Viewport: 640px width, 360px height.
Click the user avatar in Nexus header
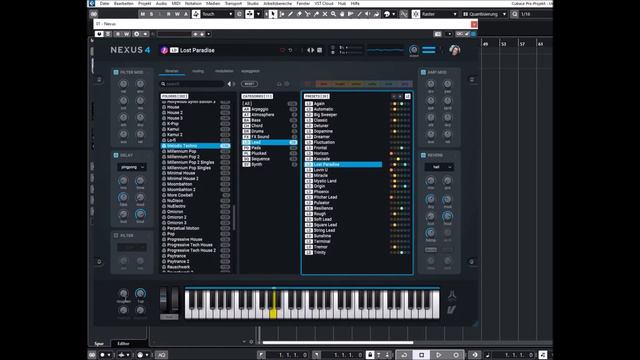[x=454, y=50]
